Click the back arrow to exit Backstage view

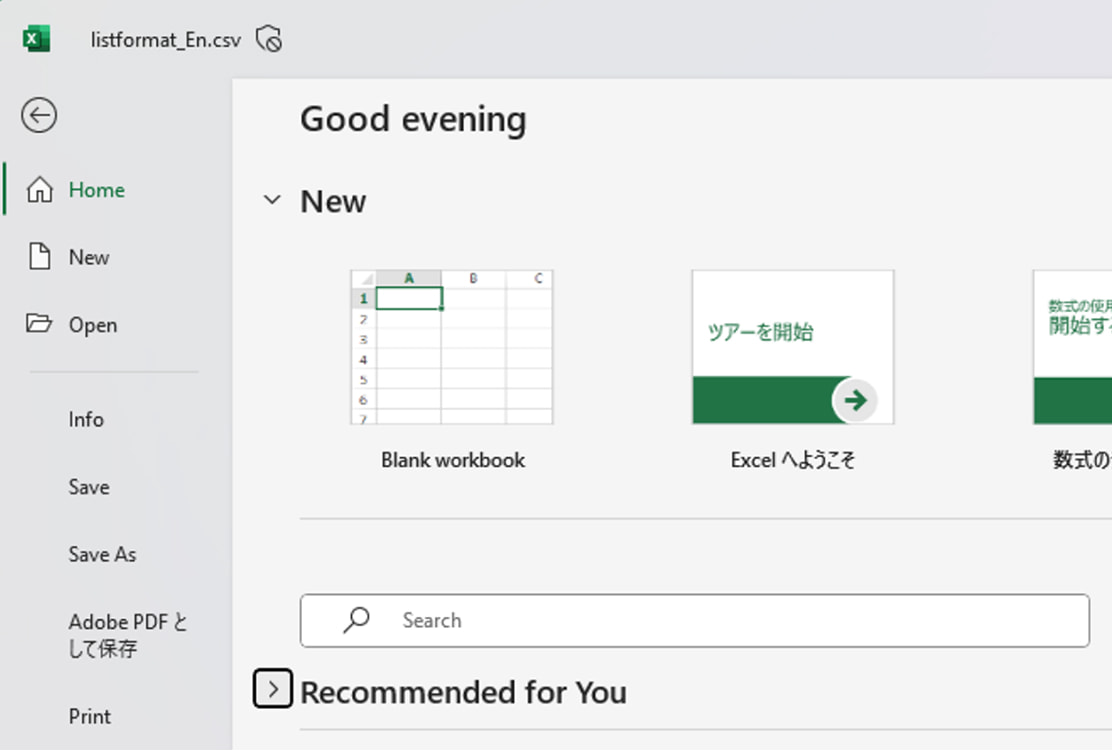[x=38, y=115]
